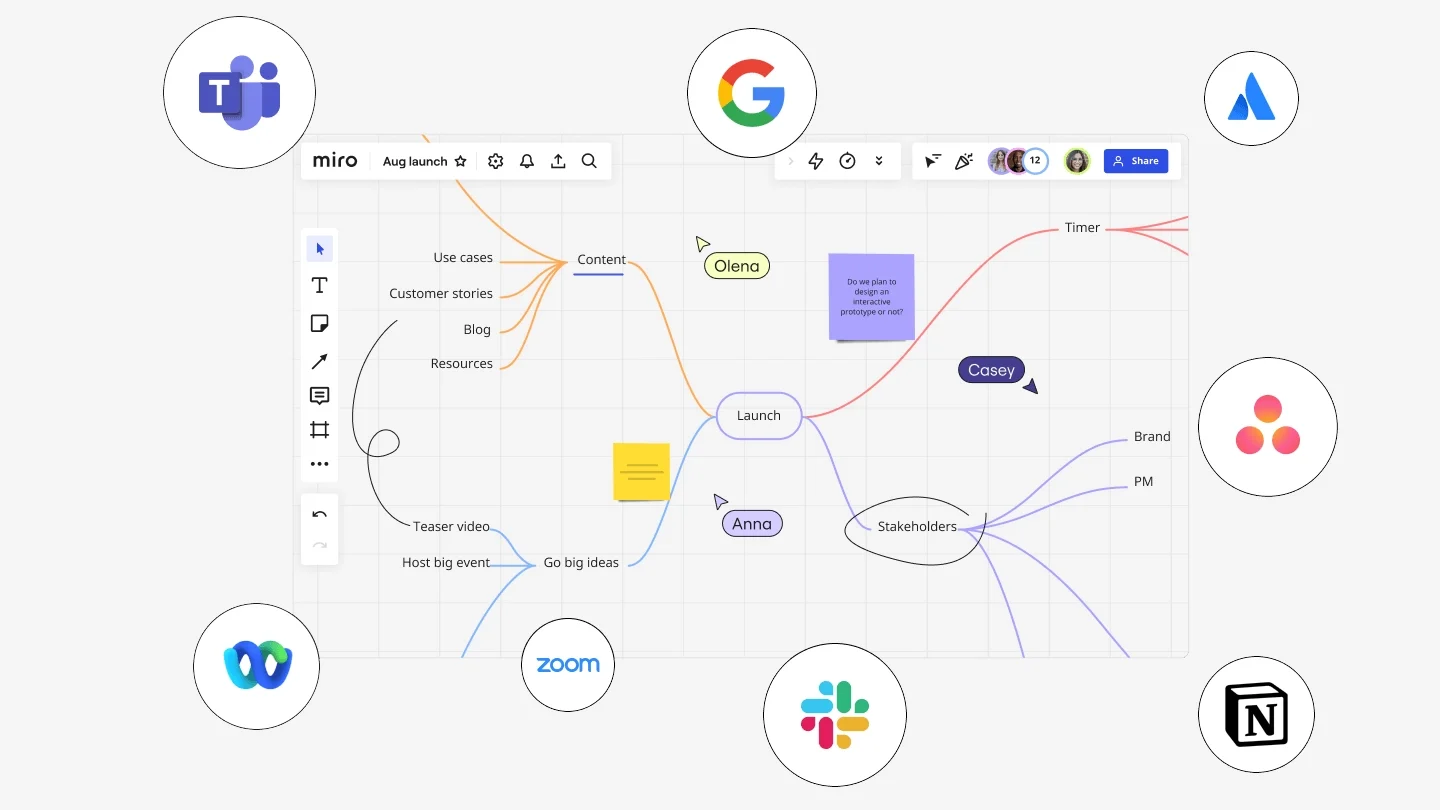Screen dimensions: 1440x810
Task: Open the miro logo home
Action: coord(335,160)
